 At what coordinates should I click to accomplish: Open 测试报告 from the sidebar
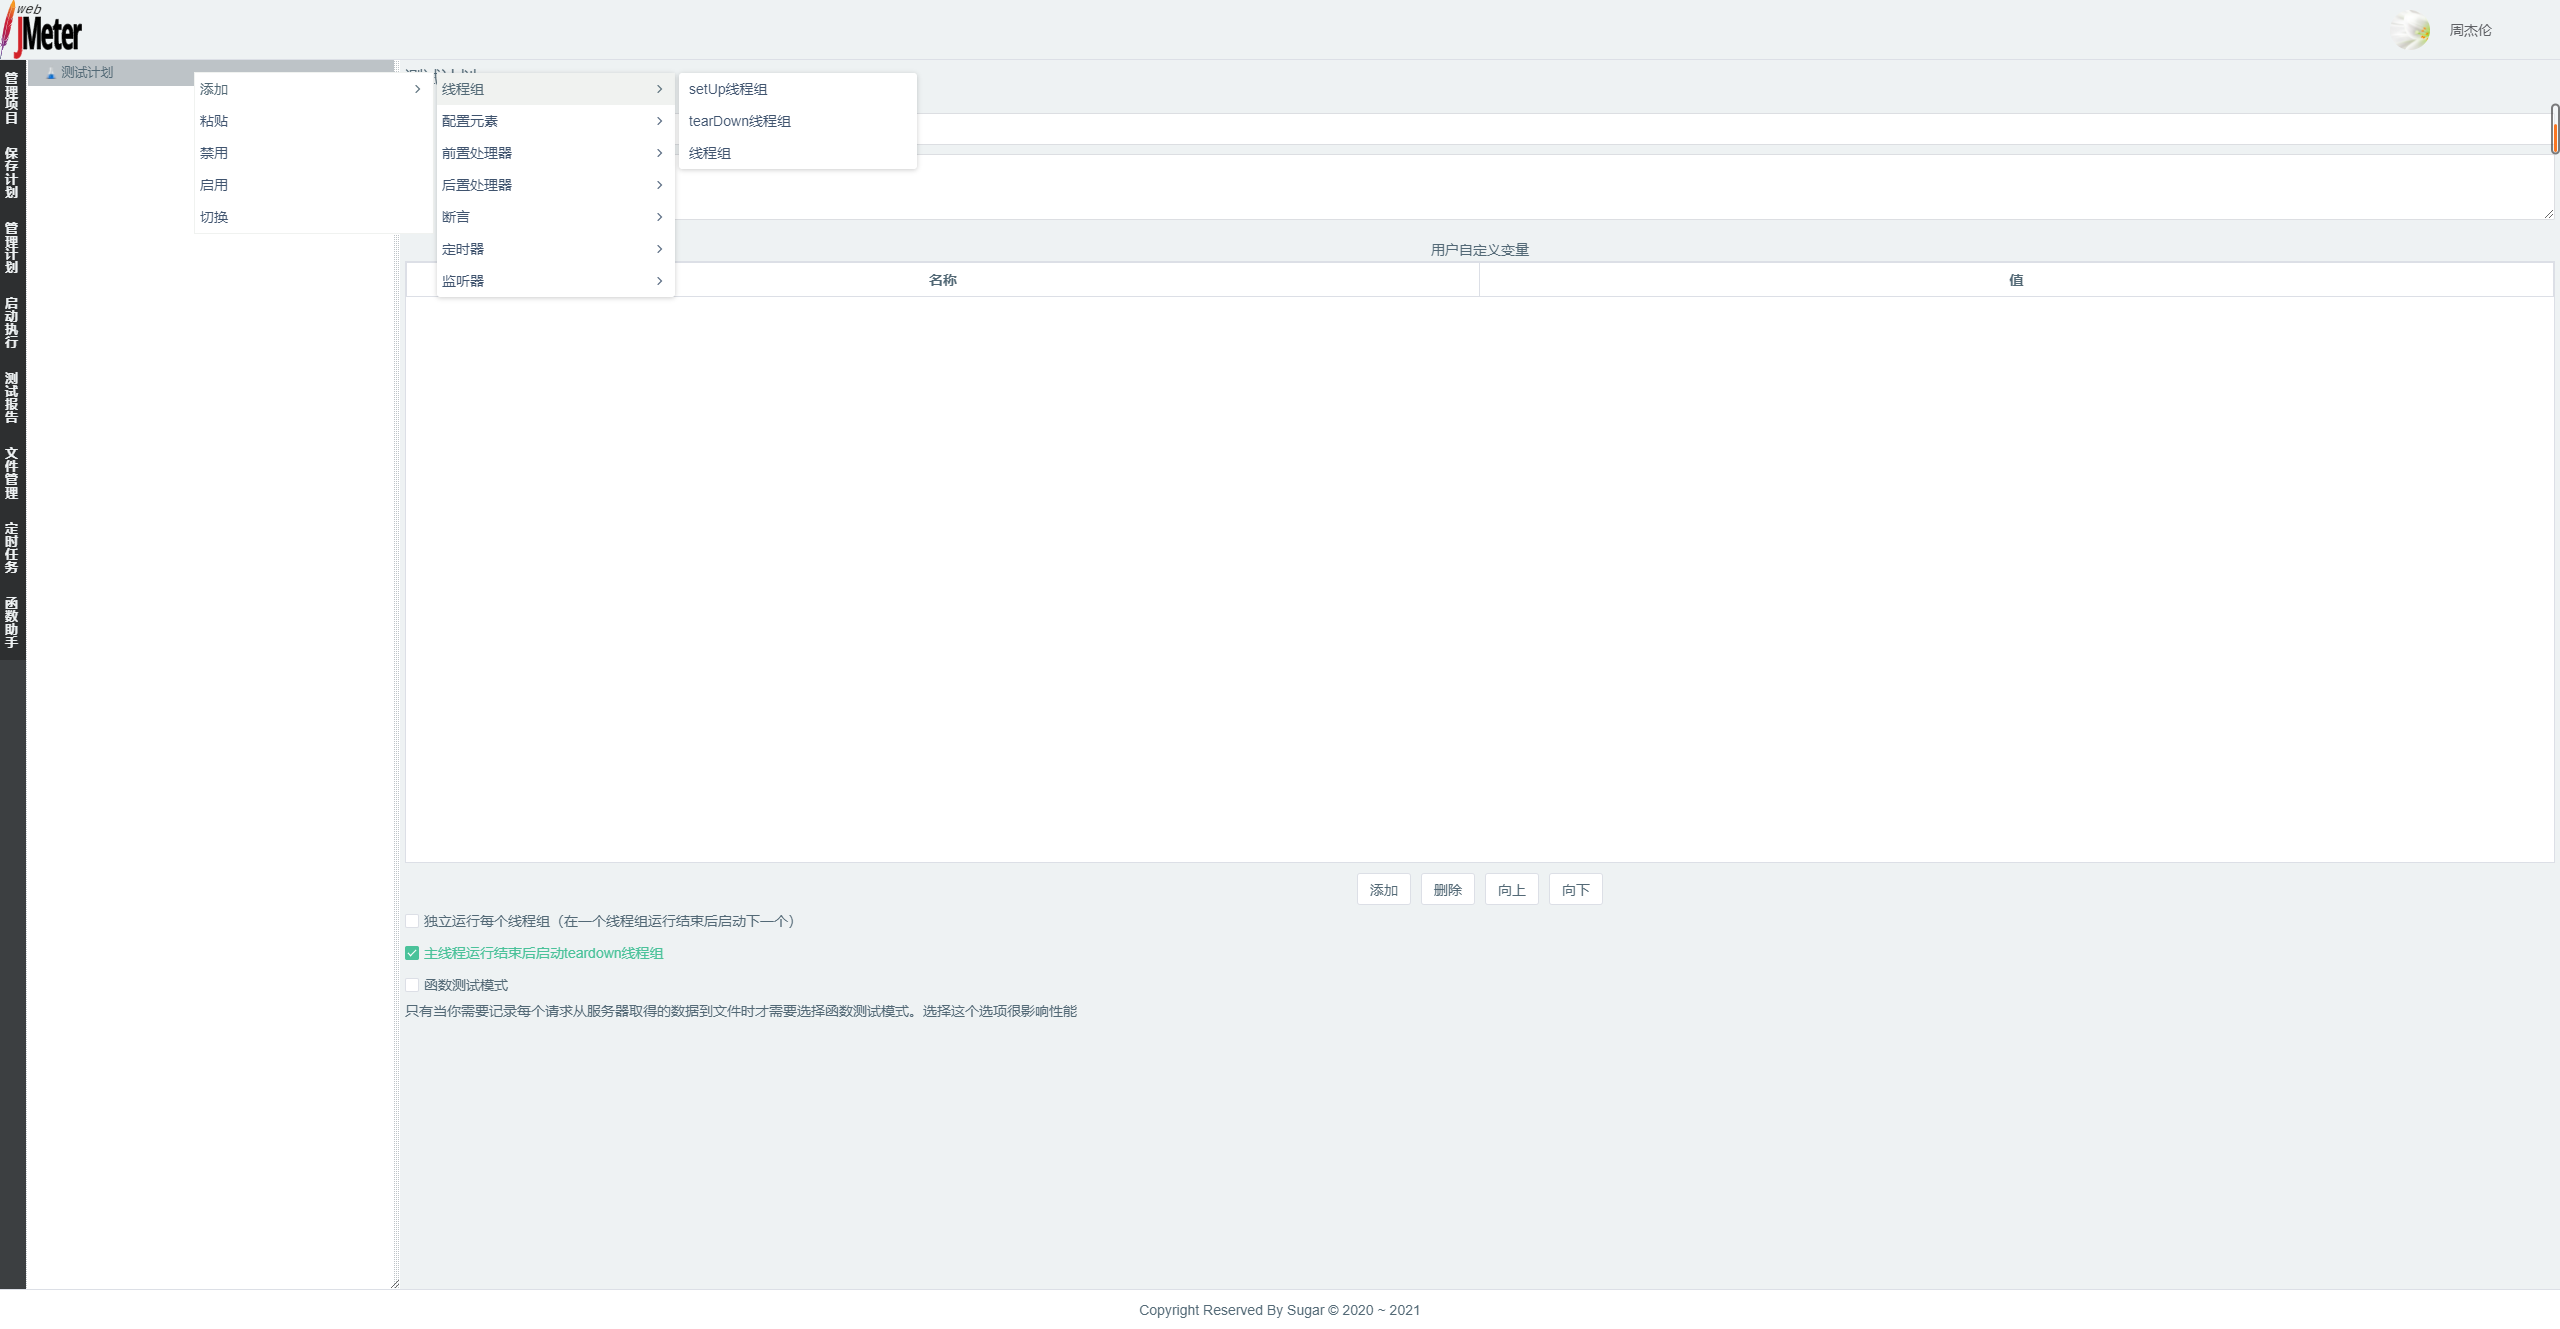[11, 398]
